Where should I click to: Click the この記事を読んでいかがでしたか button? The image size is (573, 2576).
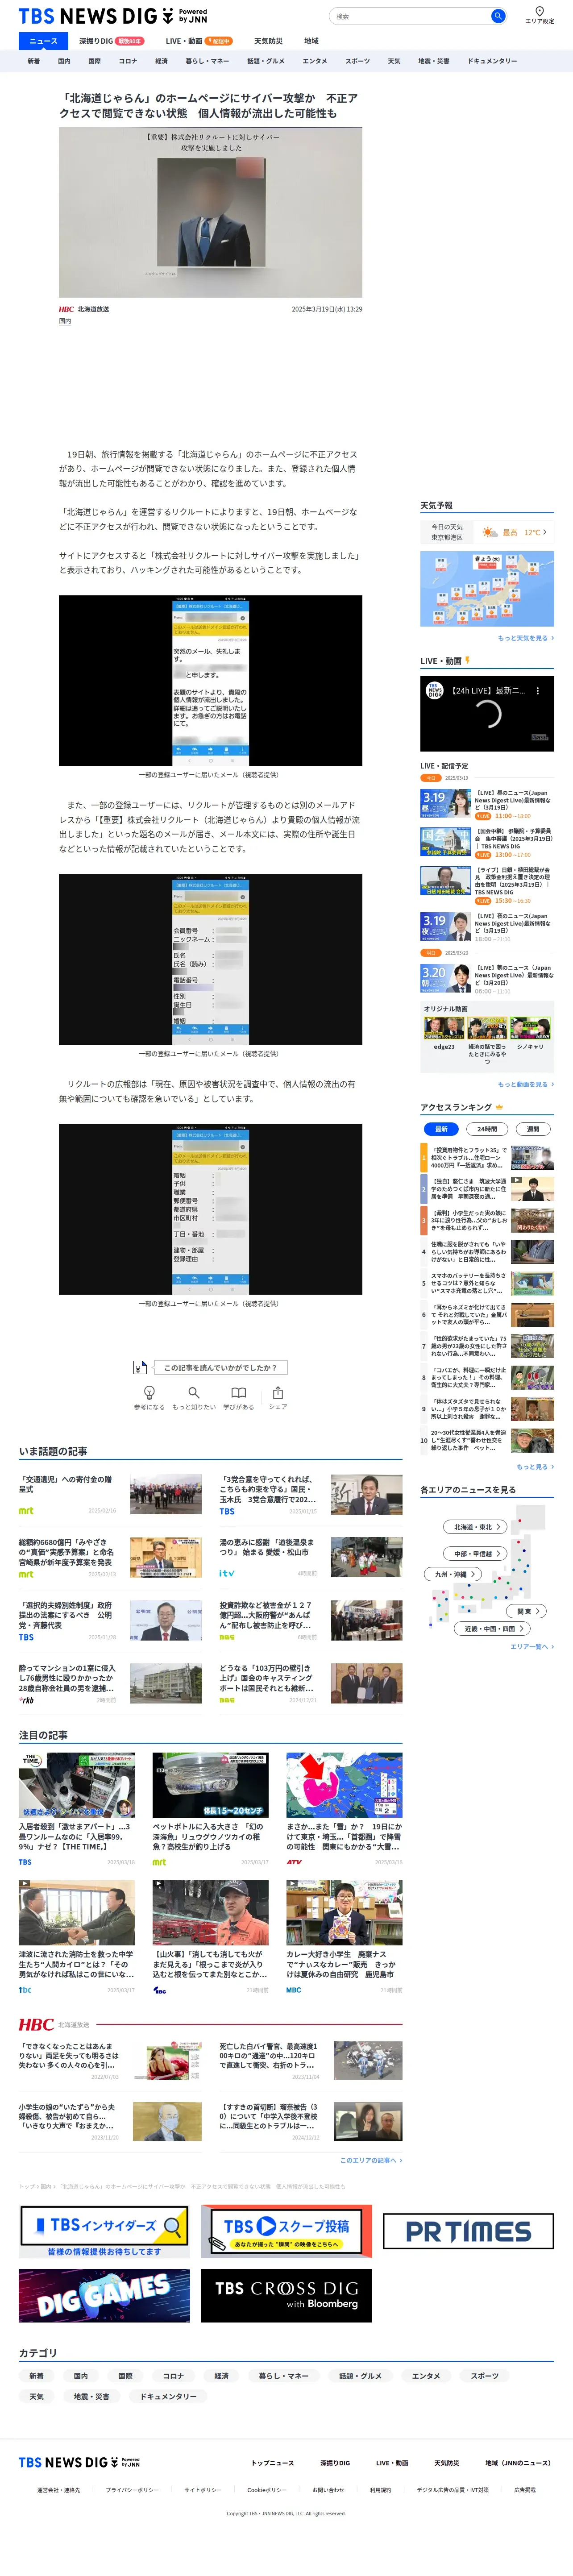220,1367
